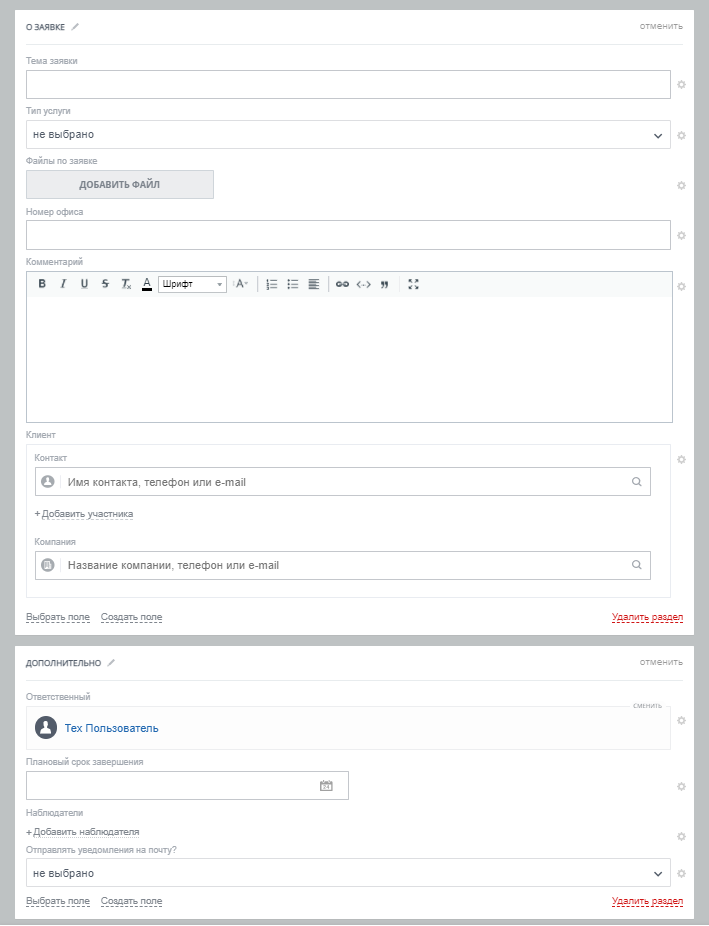The height and width of the screenshot is (926, 709).
Task: Apply italic formatting in the comment editor
Action: (x=63, y=284)
